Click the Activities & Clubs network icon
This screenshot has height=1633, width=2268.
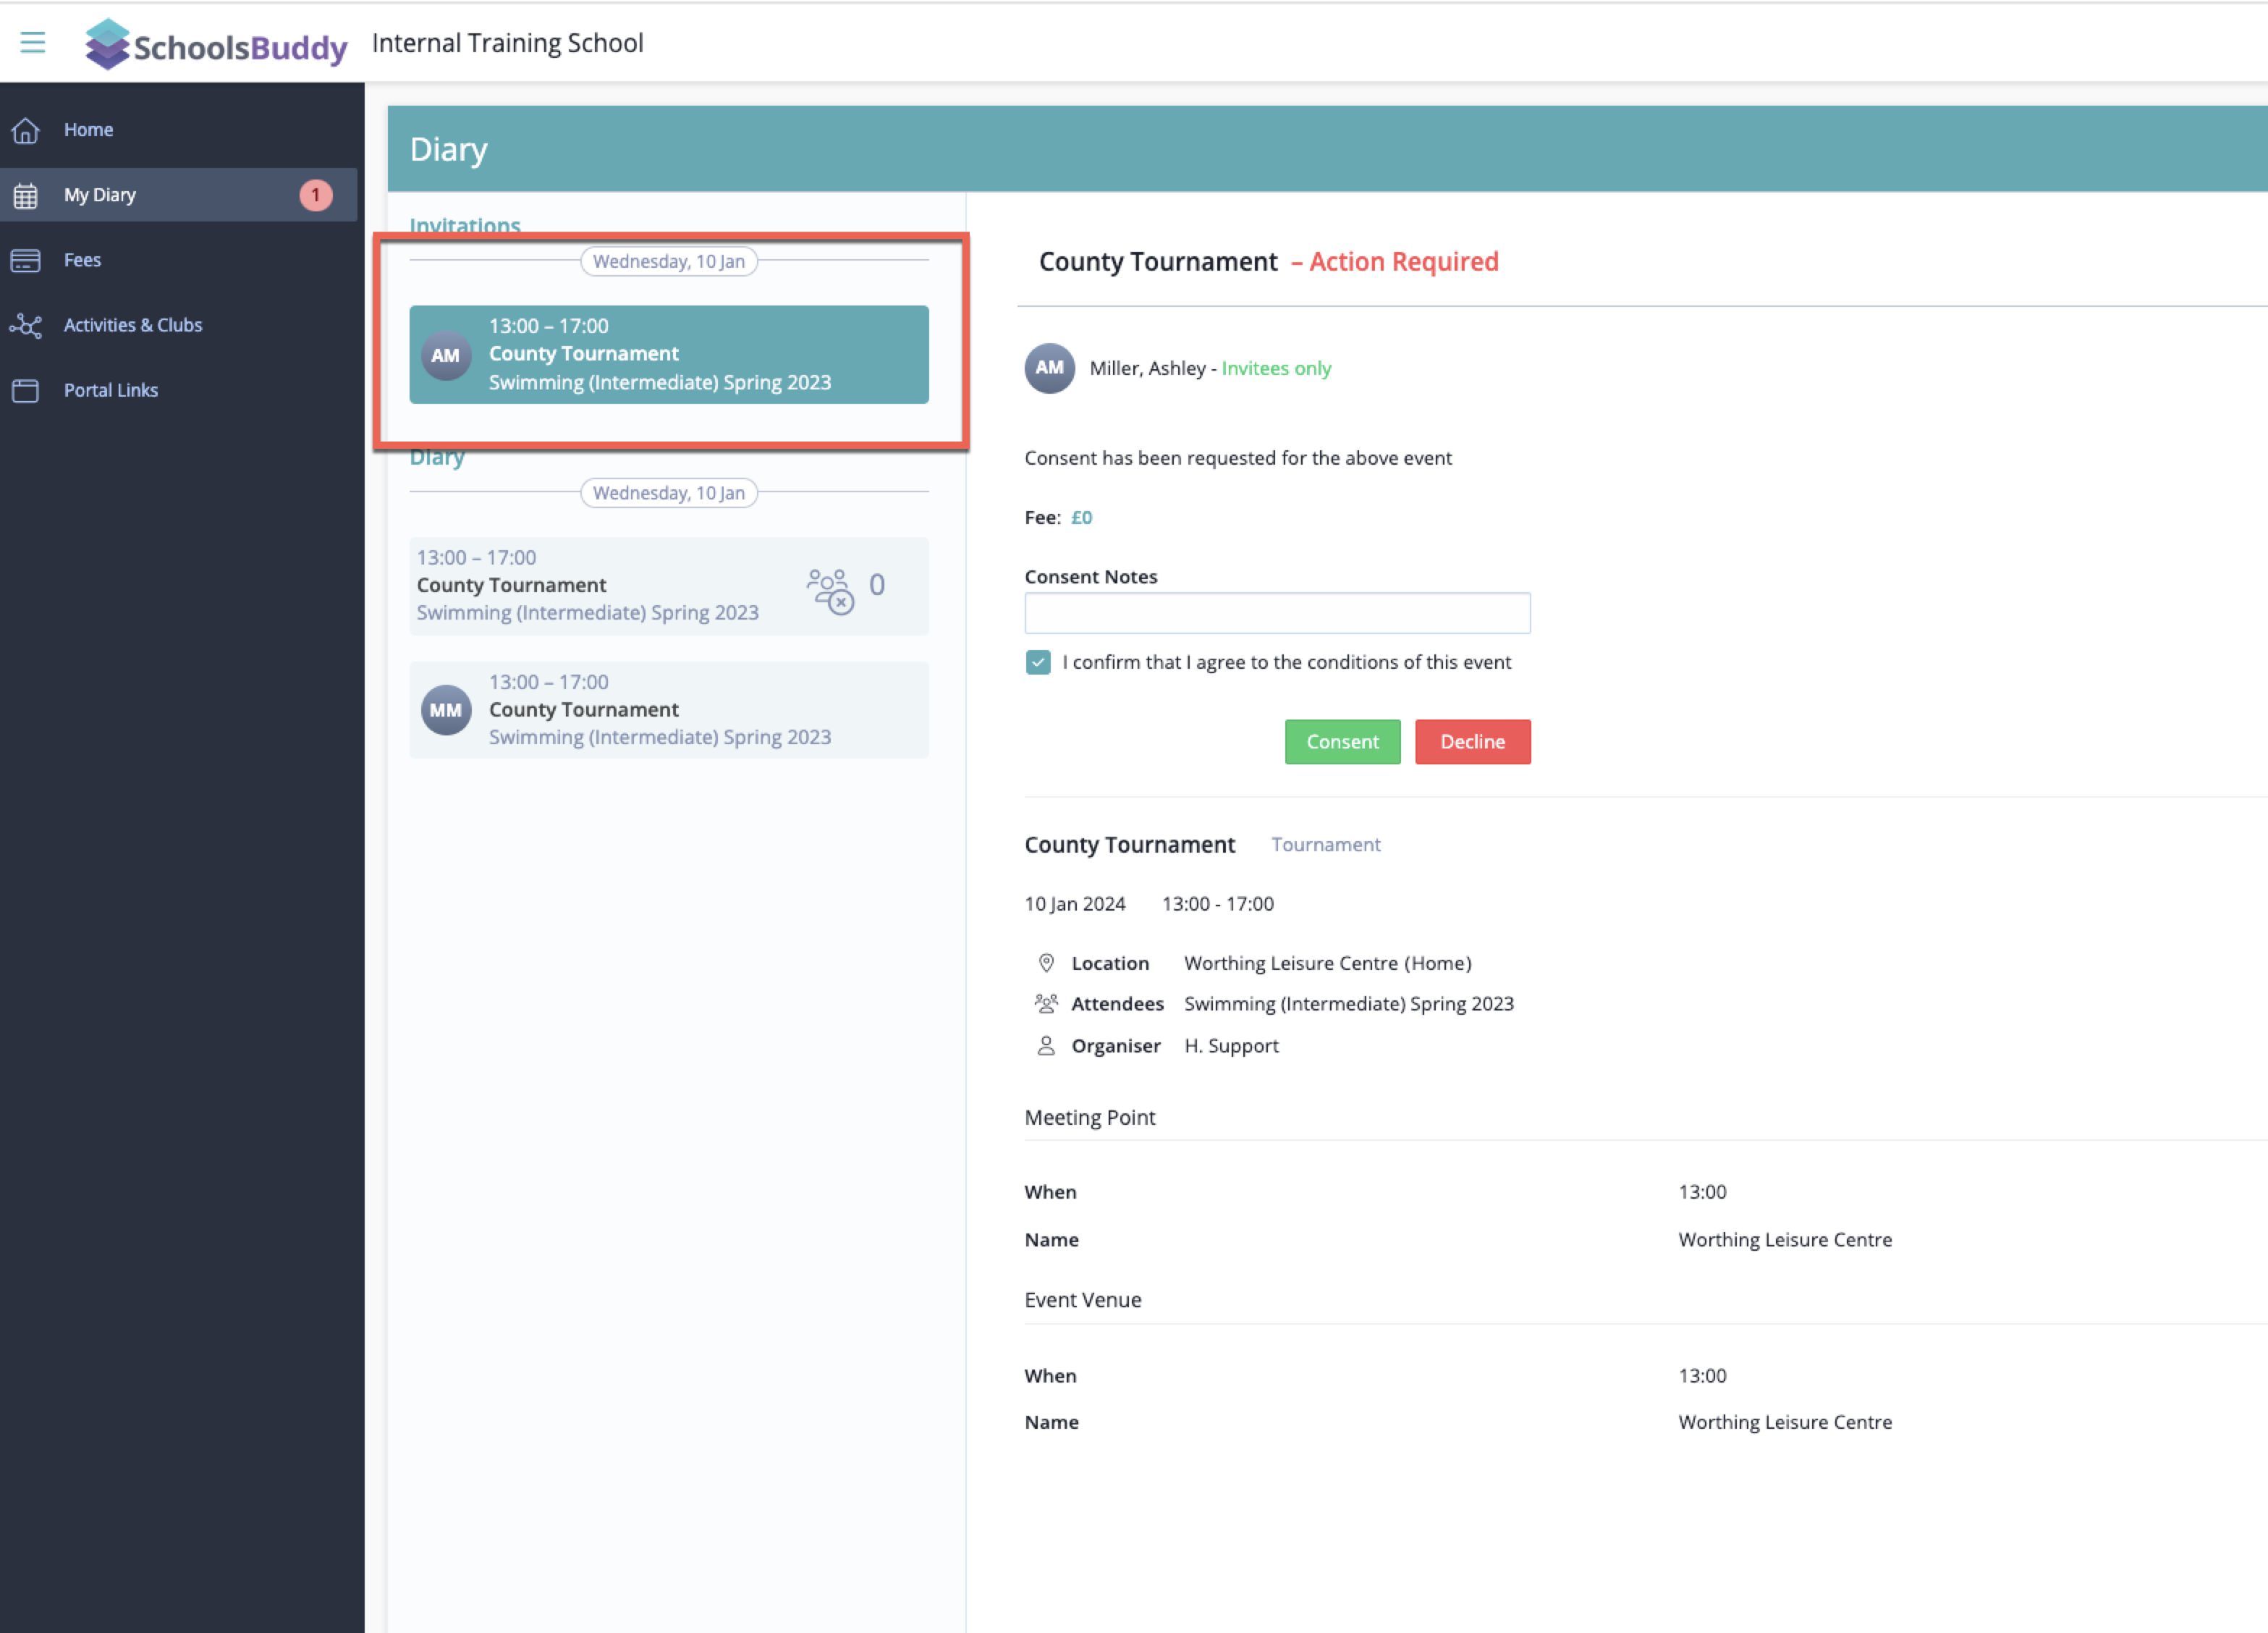pyautogui.click(x=26, y=326)
